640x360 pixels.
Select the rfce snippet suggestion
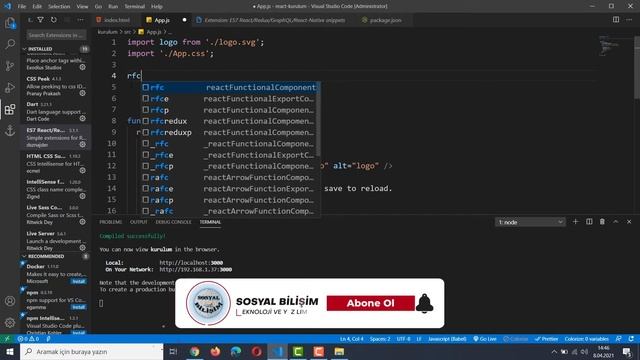click(229, 99)
